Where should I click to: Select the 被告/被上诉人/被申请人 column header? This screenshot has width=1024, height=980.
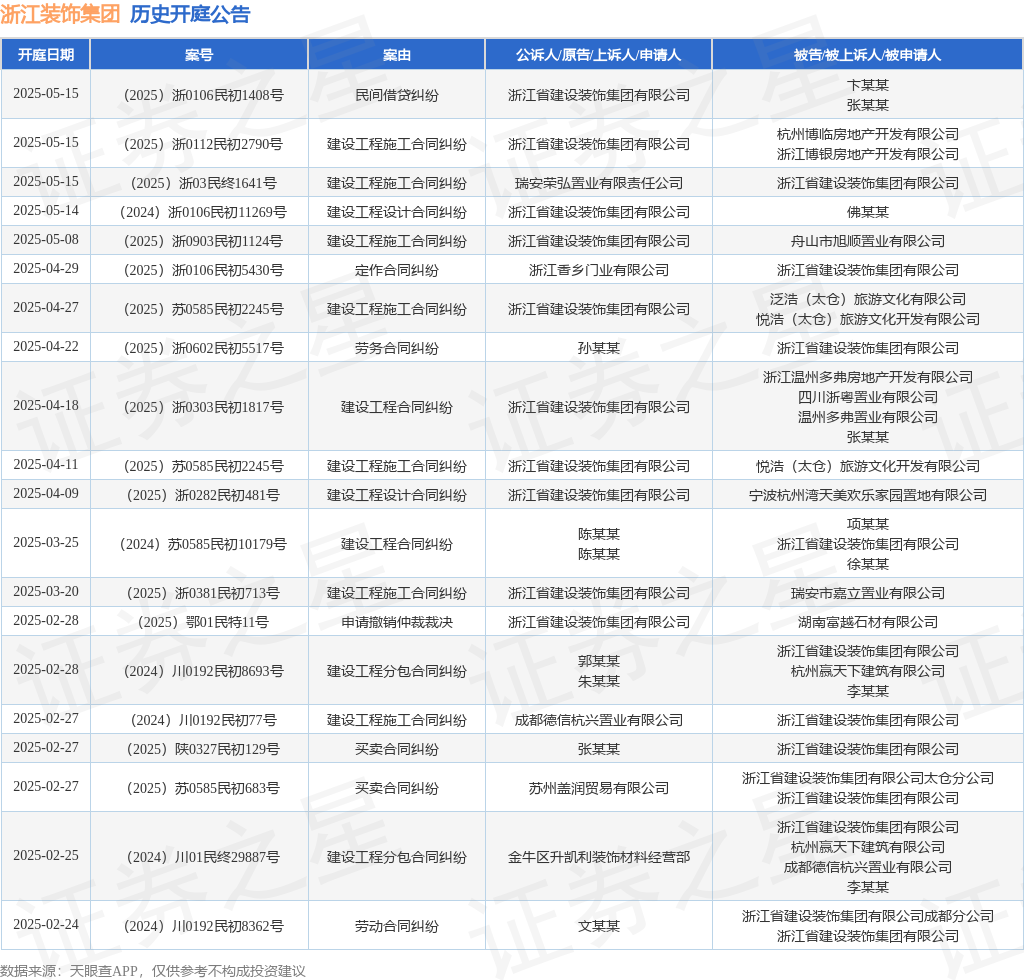pos(867,55)
